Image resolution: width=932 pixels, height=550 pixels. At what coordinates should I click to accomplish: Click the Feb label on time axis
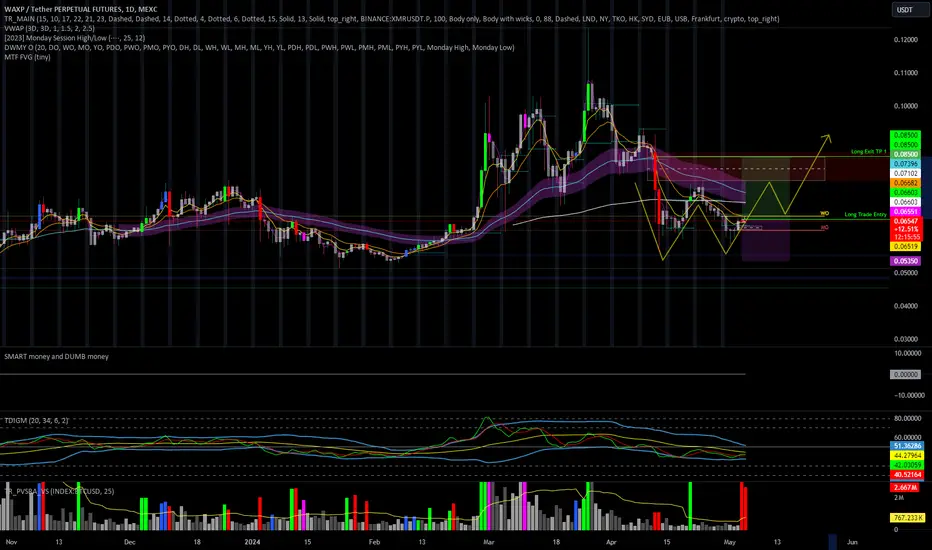click(374, 542)
